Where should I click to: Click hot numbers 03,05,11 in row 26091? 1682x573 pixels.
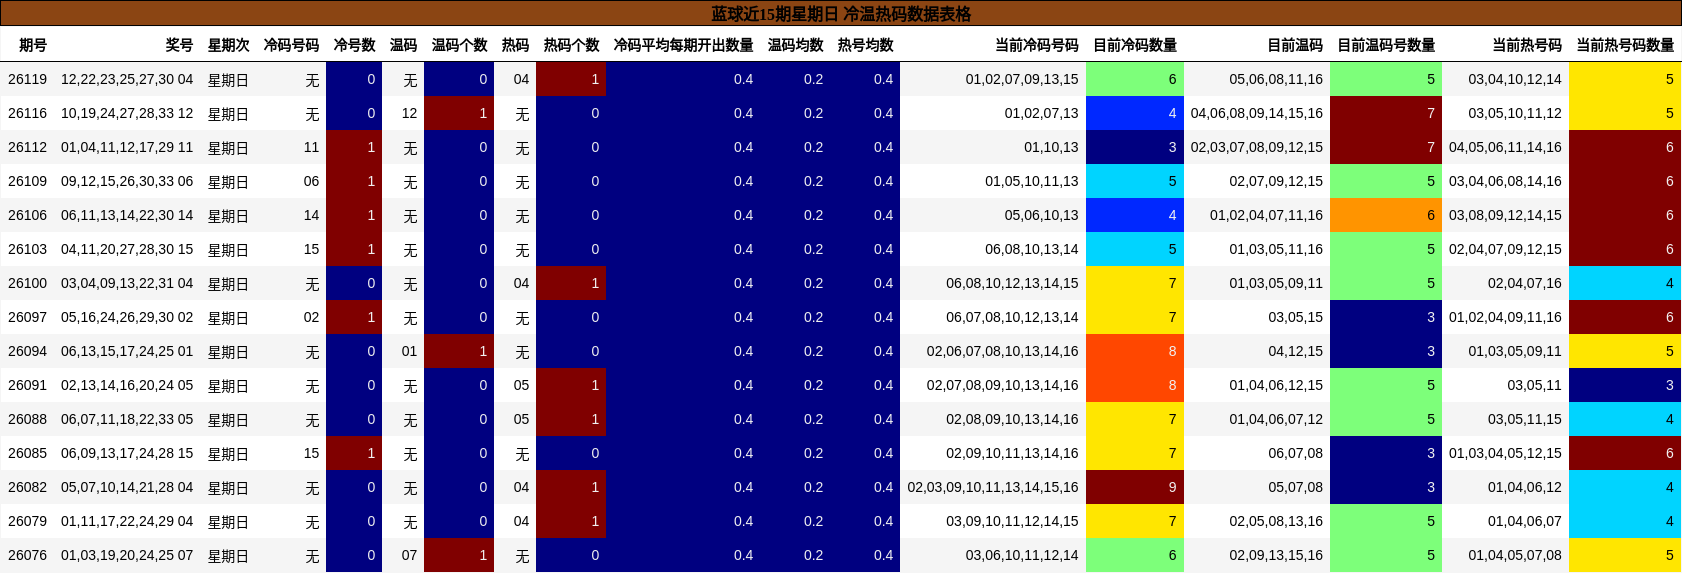click(x=1534, y=385)
